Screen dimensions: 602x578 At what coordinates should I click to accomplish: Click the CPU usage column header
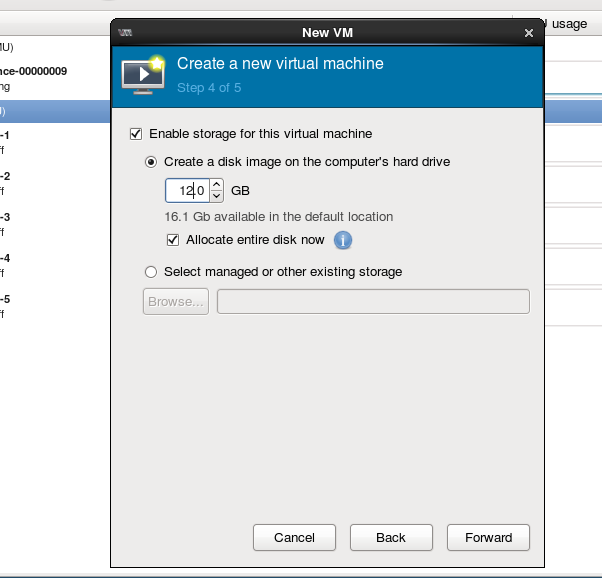tap(560, 24)
